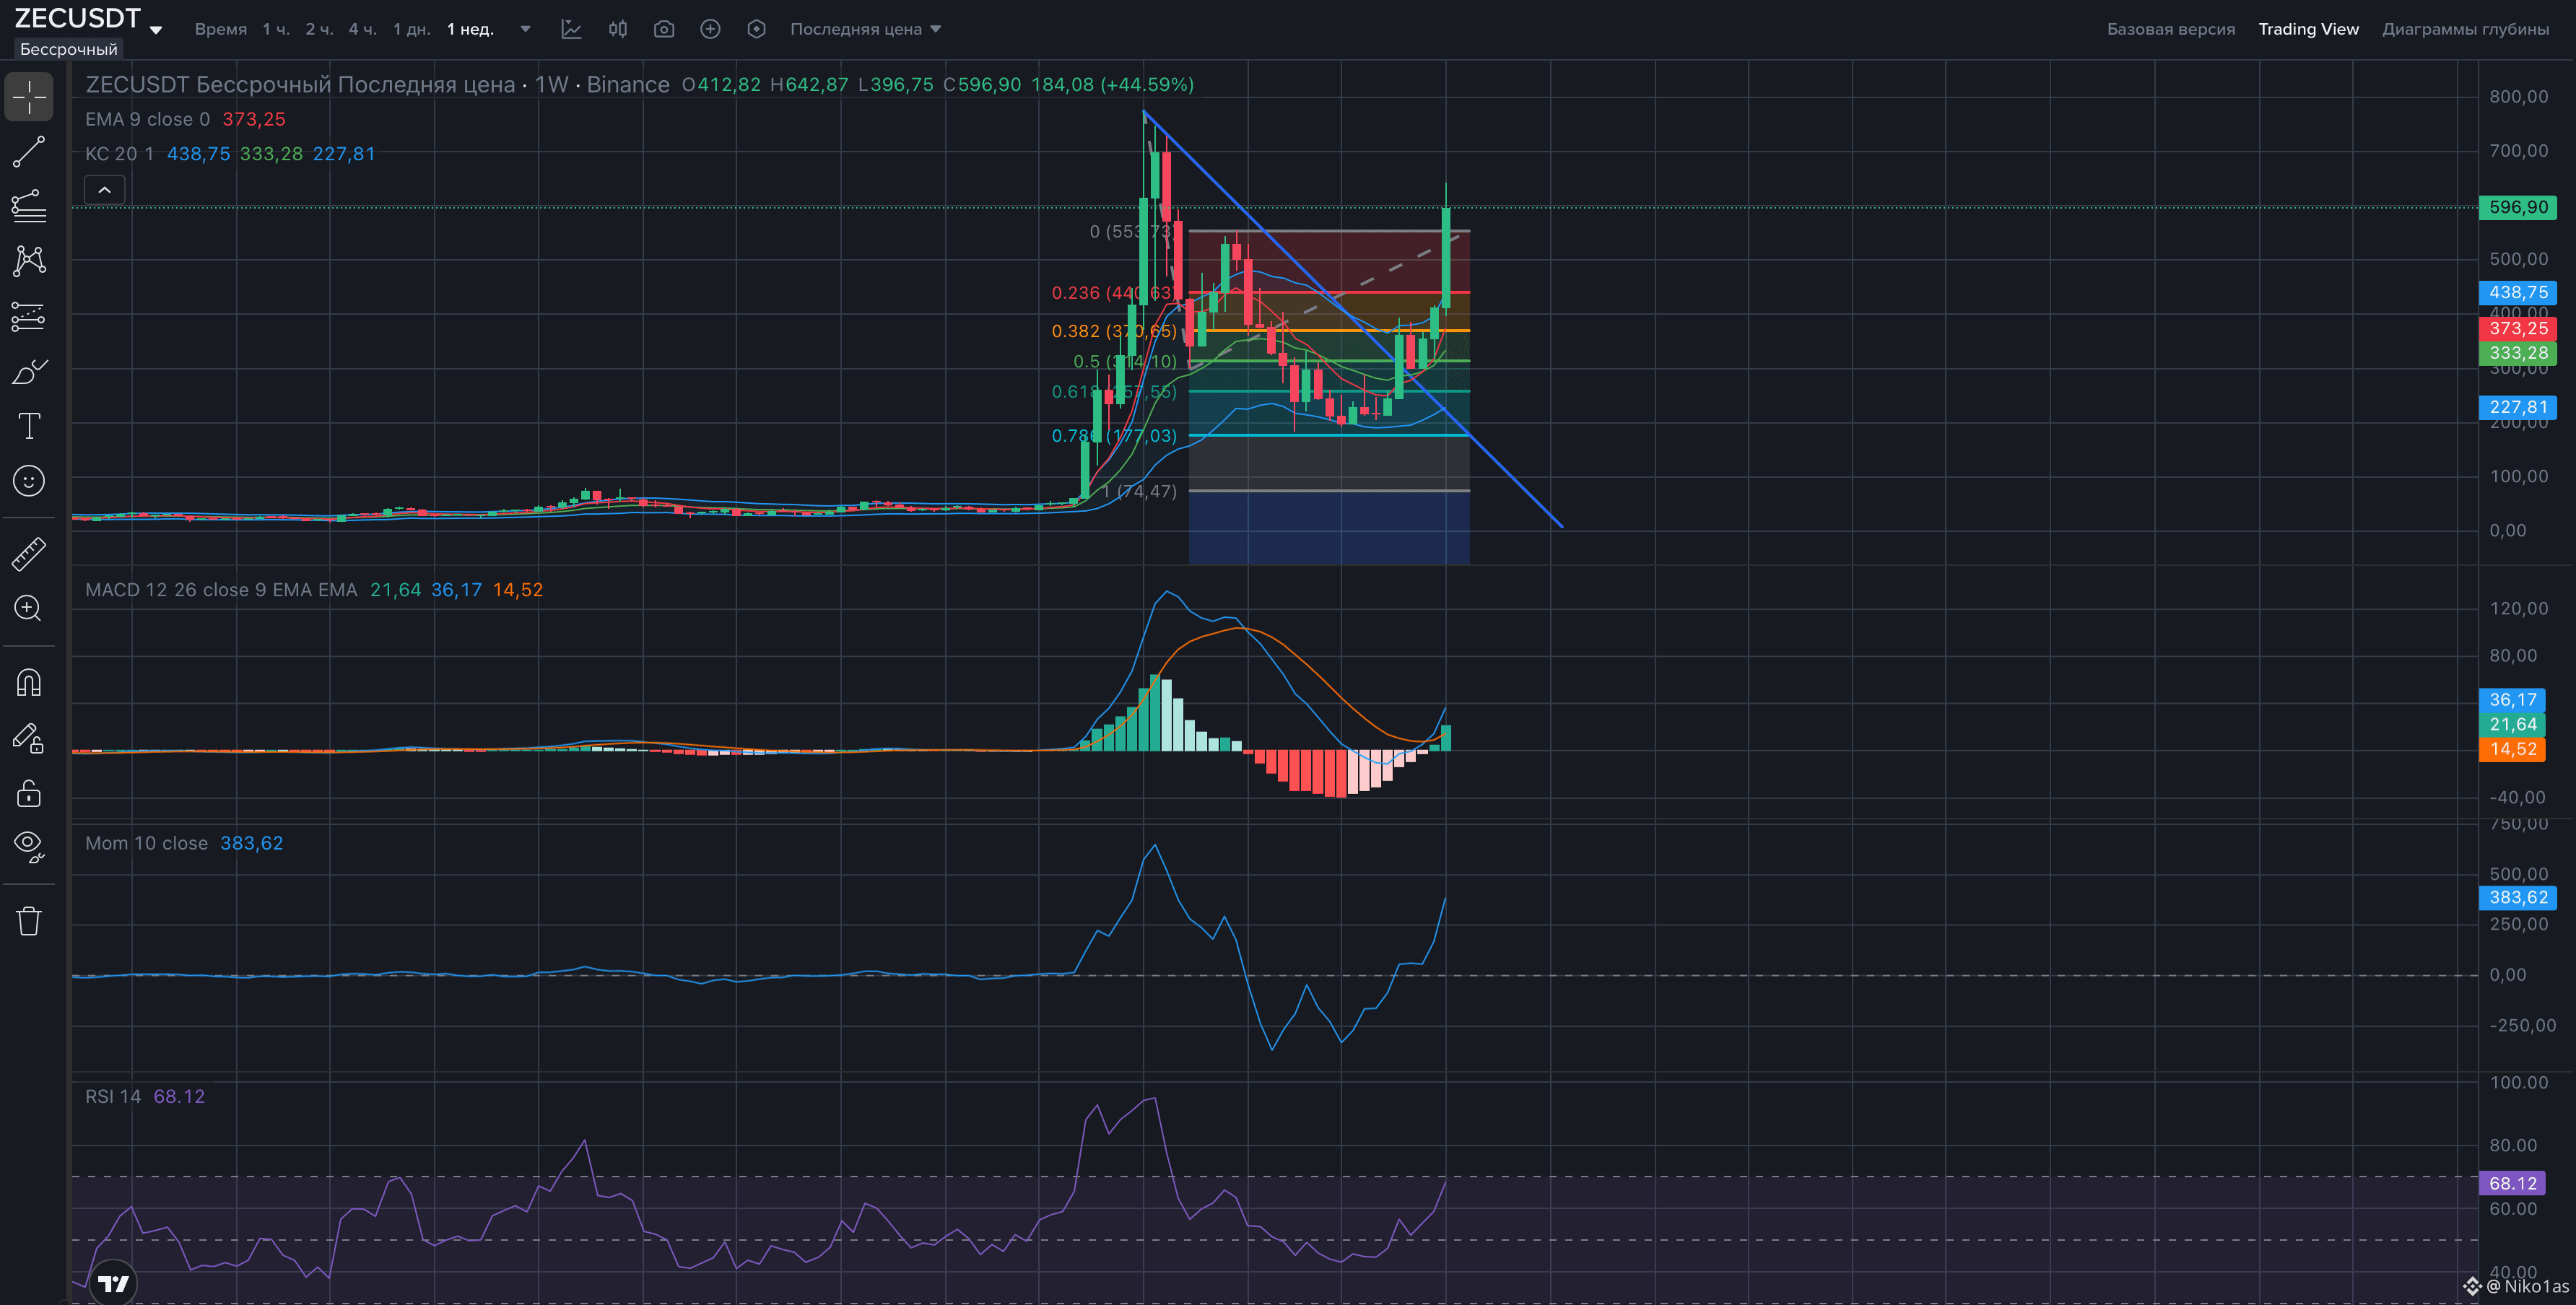This screenshot has width=2576, height=1305.
Task: Click the MACD orange 14,52 axis label
Action: pos(2512,749)
